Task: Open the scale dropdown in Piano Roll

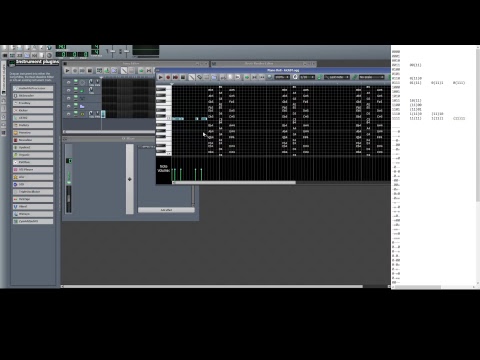Action: click(x=371, y=77)
